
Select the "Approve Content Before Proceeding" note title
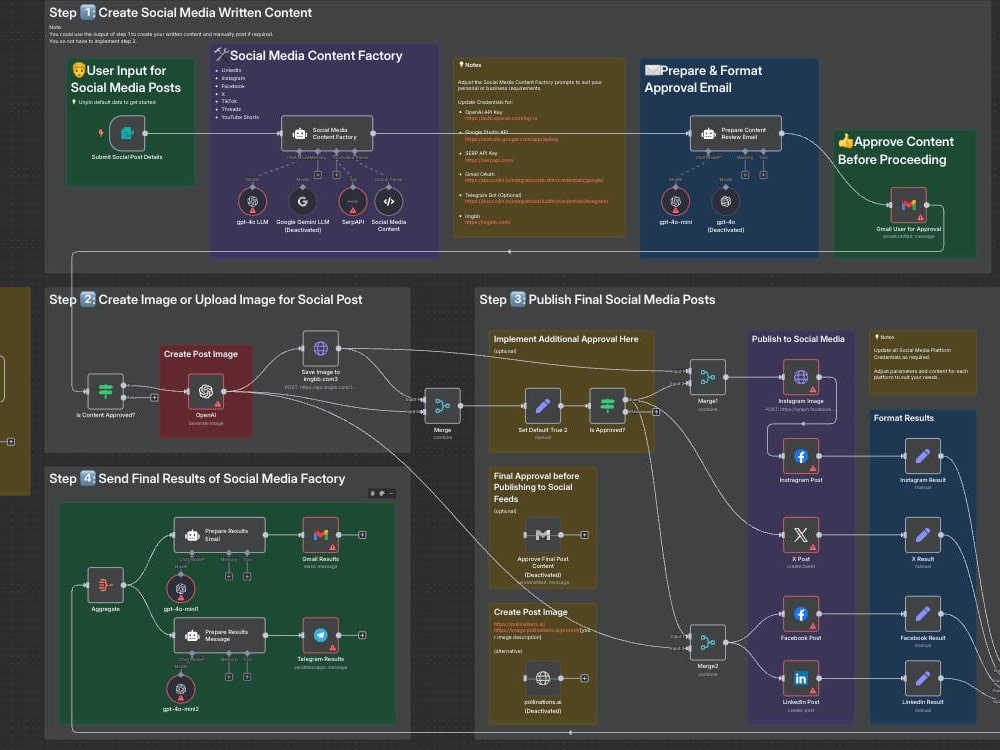click(895, 151)
